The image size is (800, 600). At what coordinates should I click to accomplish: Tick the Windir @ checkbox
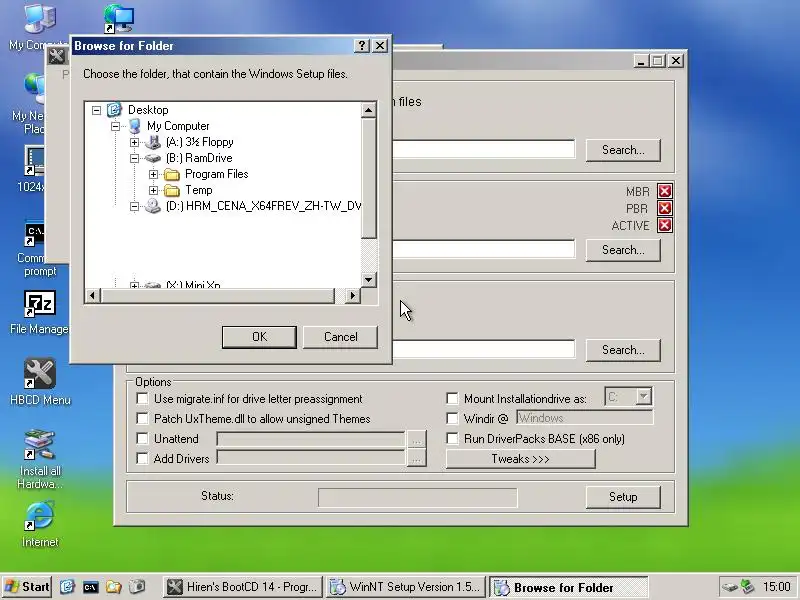[452, 418]
